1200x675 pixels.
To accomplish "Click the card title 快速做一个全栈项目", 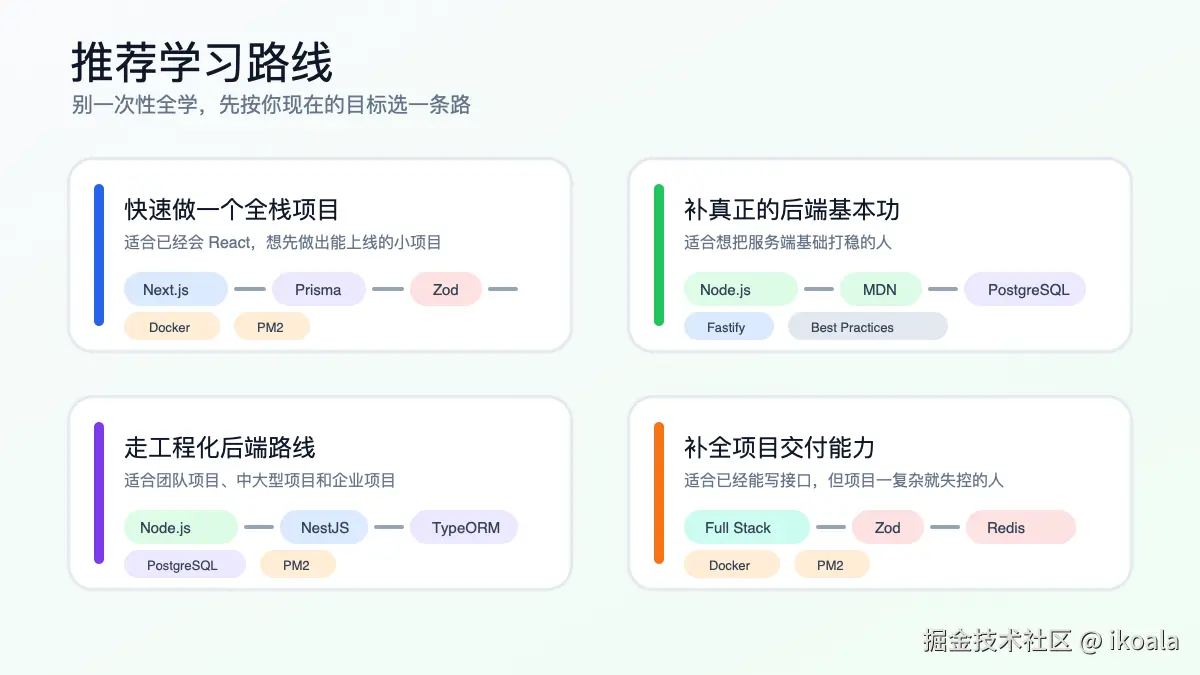I will point(232,209).
